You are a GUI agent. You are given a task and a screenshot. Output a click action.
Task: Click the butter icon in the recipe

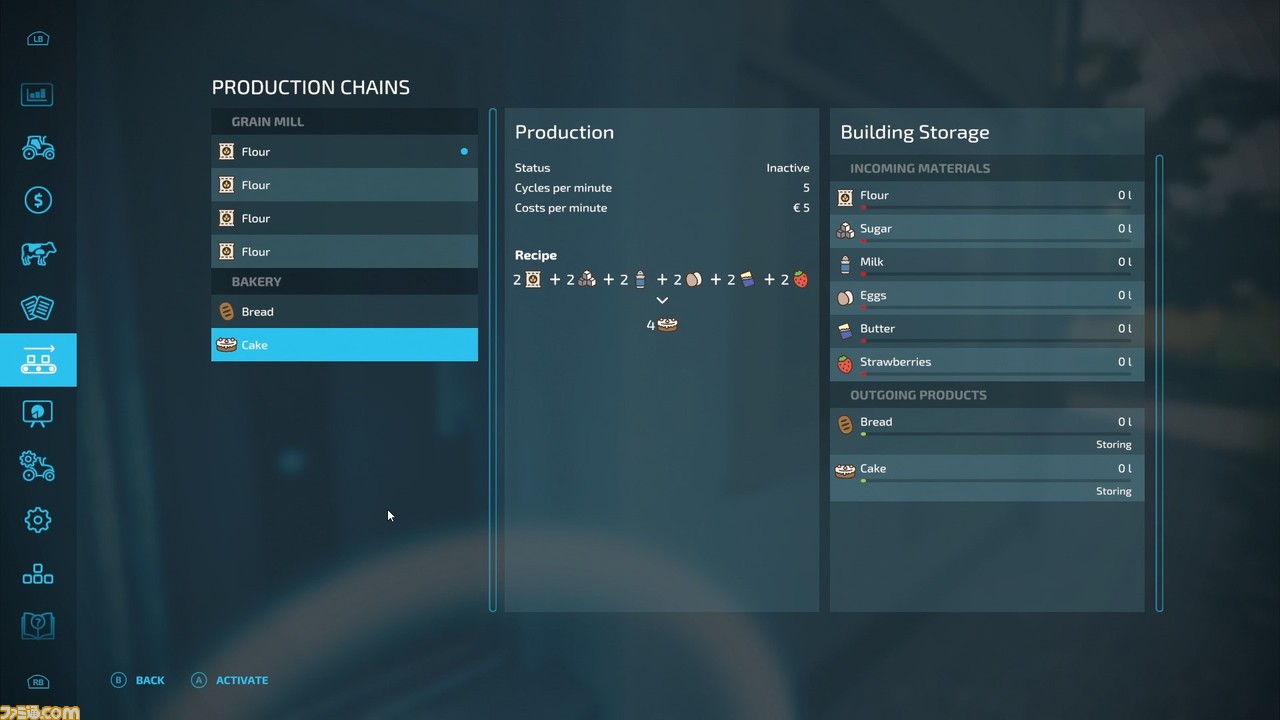tap(747, 280)
